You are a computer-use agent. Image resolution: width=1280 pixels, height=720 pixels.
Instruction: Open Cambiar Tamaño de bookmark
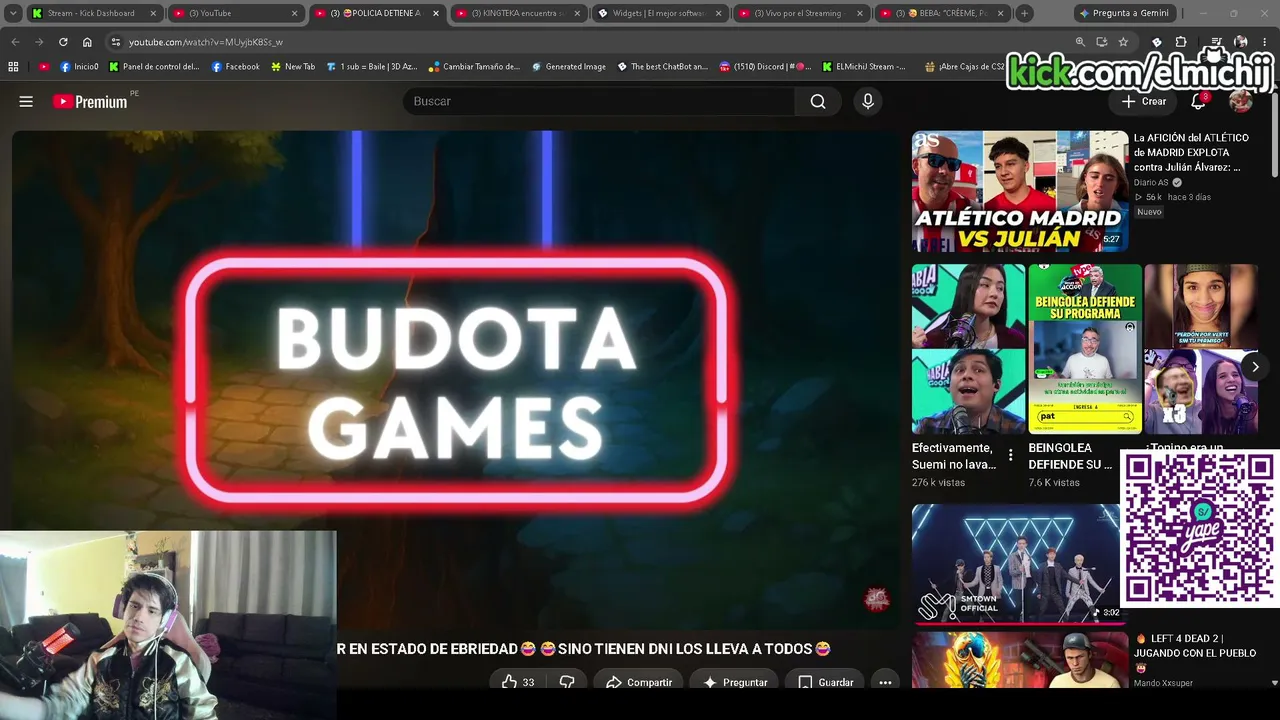pos(474,67)
